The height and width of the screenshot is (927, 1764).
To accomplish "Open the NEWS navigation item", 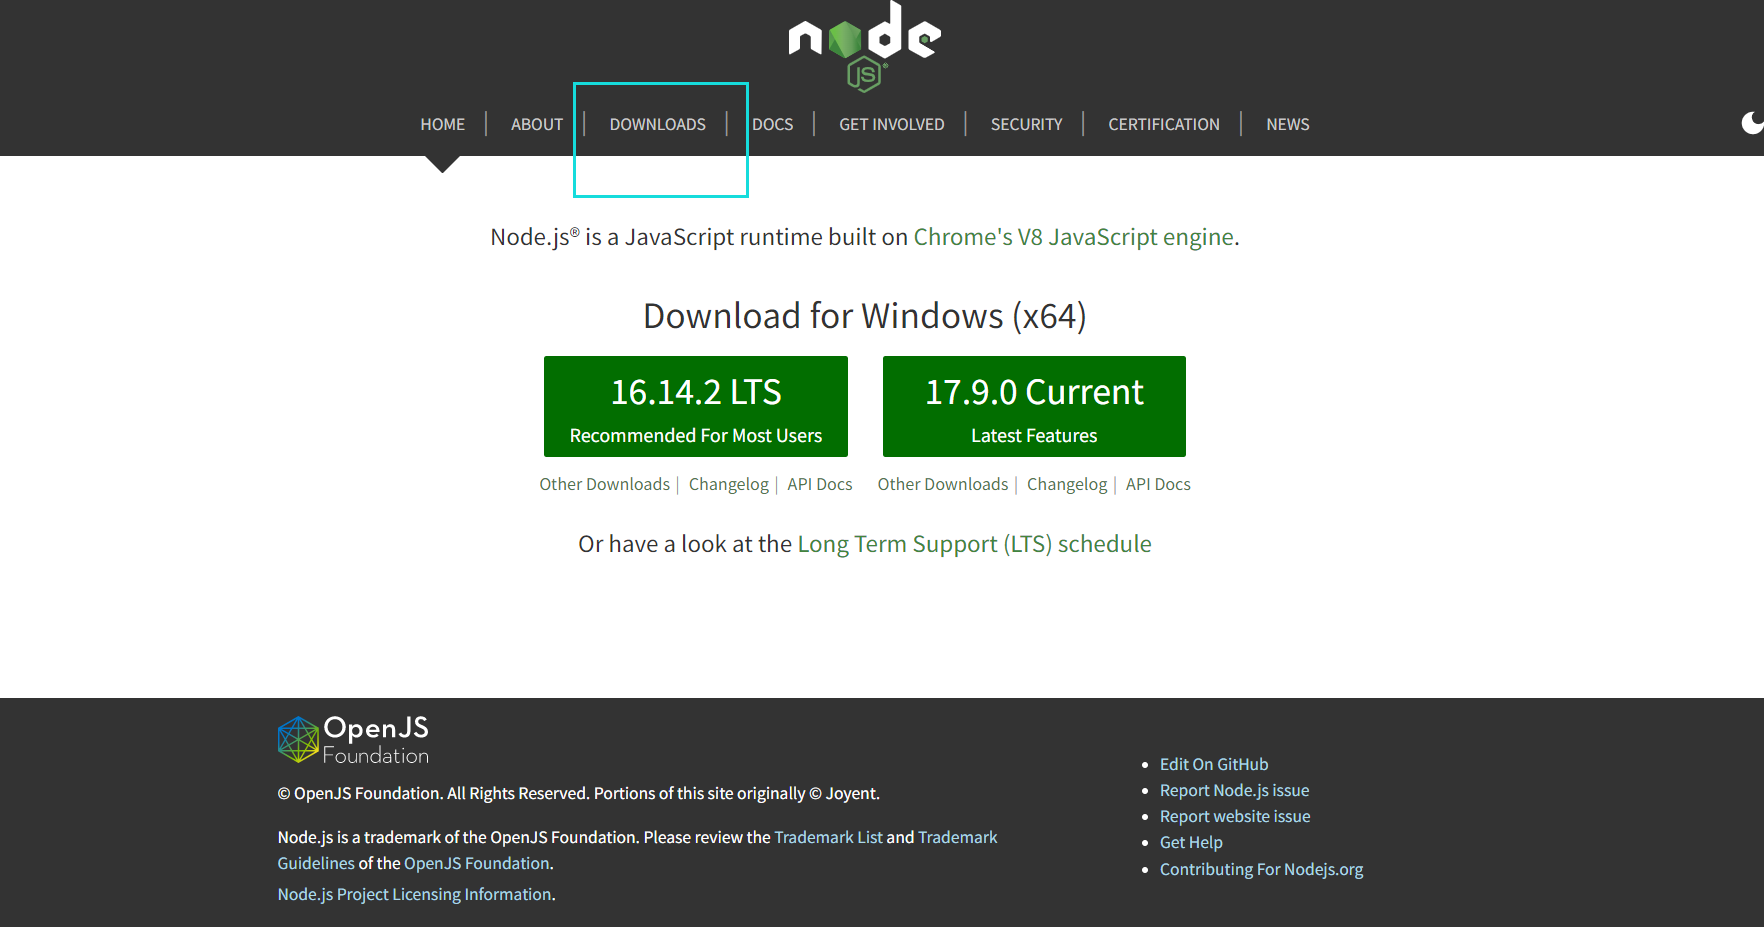I will pyautogui.click(x=1288, y=124).
